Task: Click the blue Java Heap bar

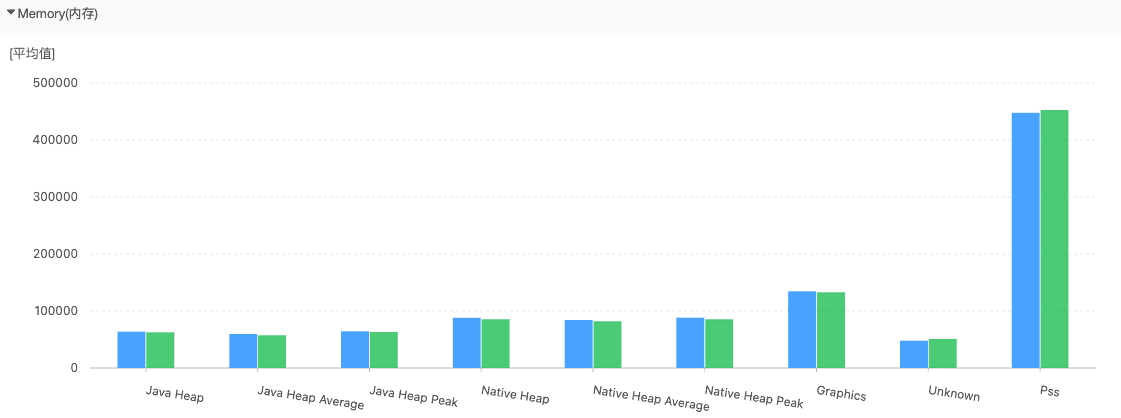Action: tap(131, 350)
